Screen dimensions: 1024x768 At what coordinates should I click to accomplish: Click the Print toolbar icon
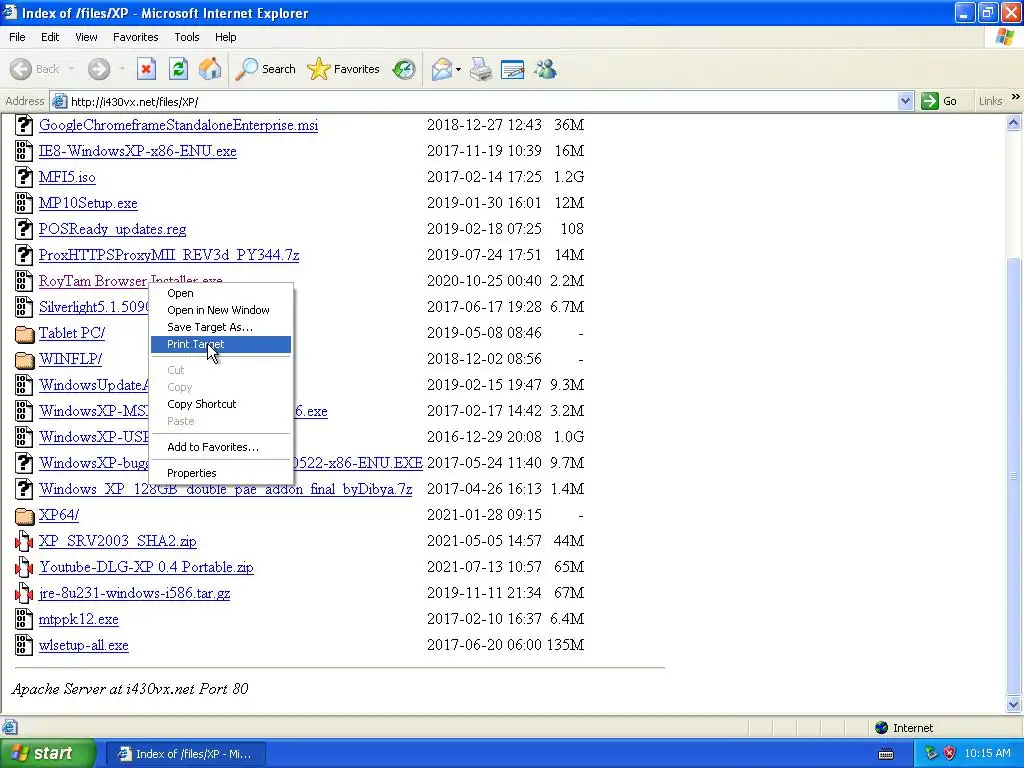tap(481, 69)
